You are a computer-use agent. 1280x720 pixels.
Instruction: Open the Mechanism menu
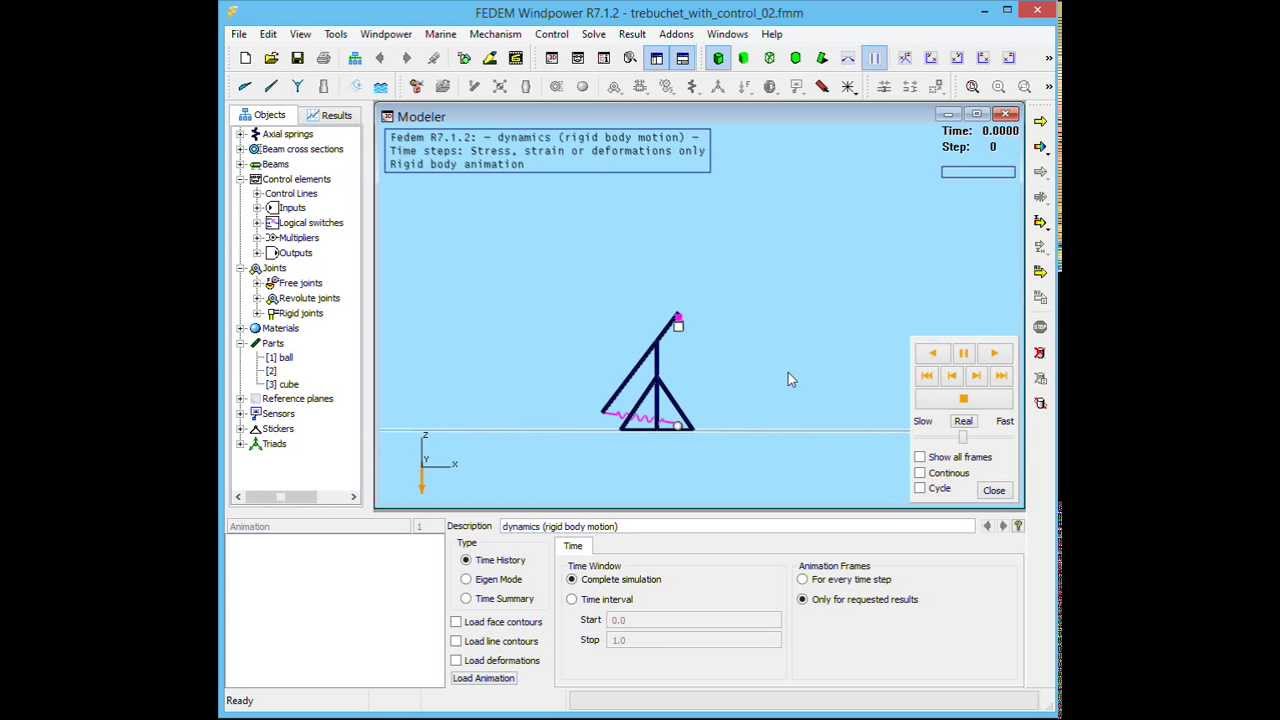coord(495,34)
